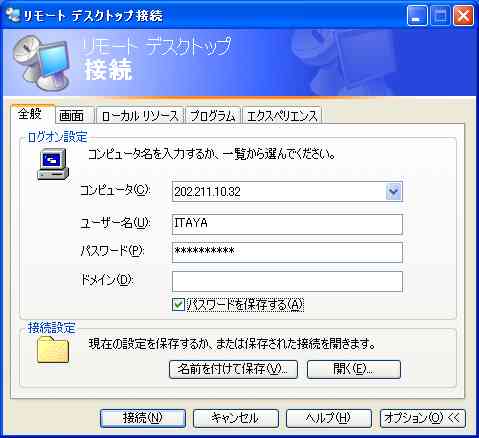Click the yellow folder connection settings icon
Image resolution: width=479 pixels, height=438 pixels.
coord(53,350)
